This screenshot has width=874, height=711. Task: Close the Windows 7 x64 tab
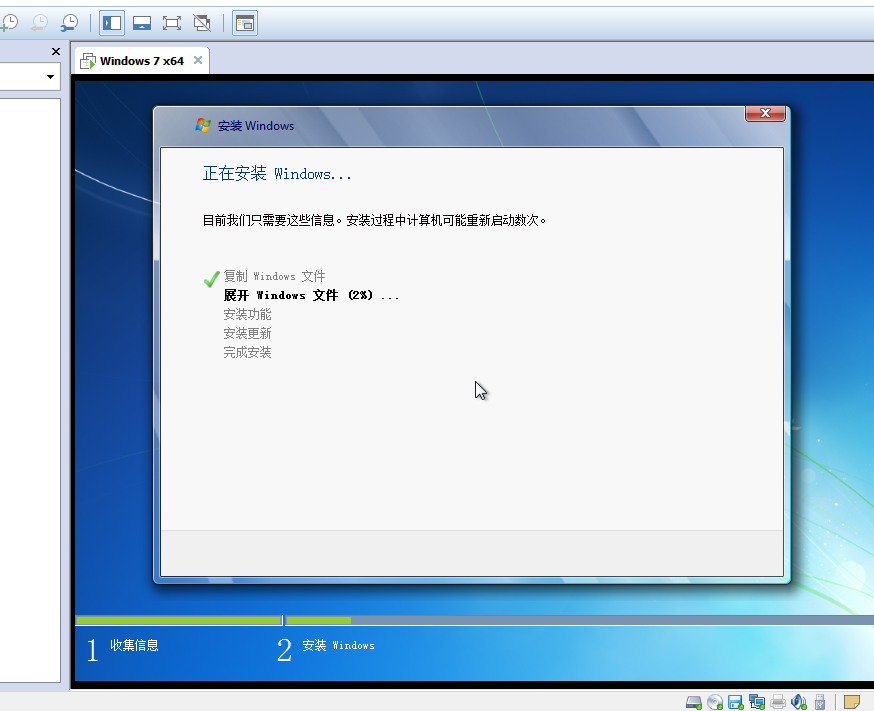click(x=198, y=60)
